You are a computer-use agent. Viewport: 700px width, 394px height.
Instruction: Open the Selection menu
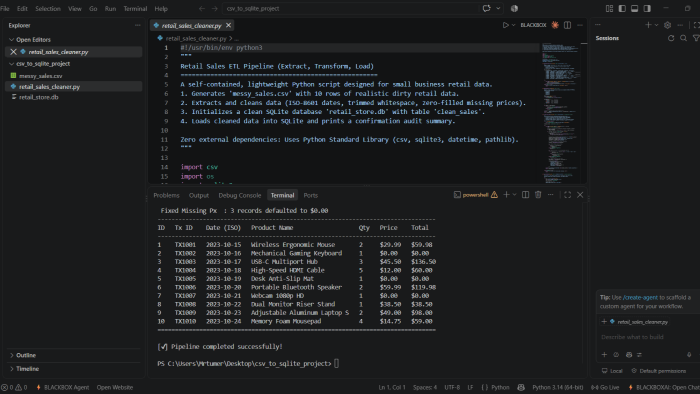(48, 8)
